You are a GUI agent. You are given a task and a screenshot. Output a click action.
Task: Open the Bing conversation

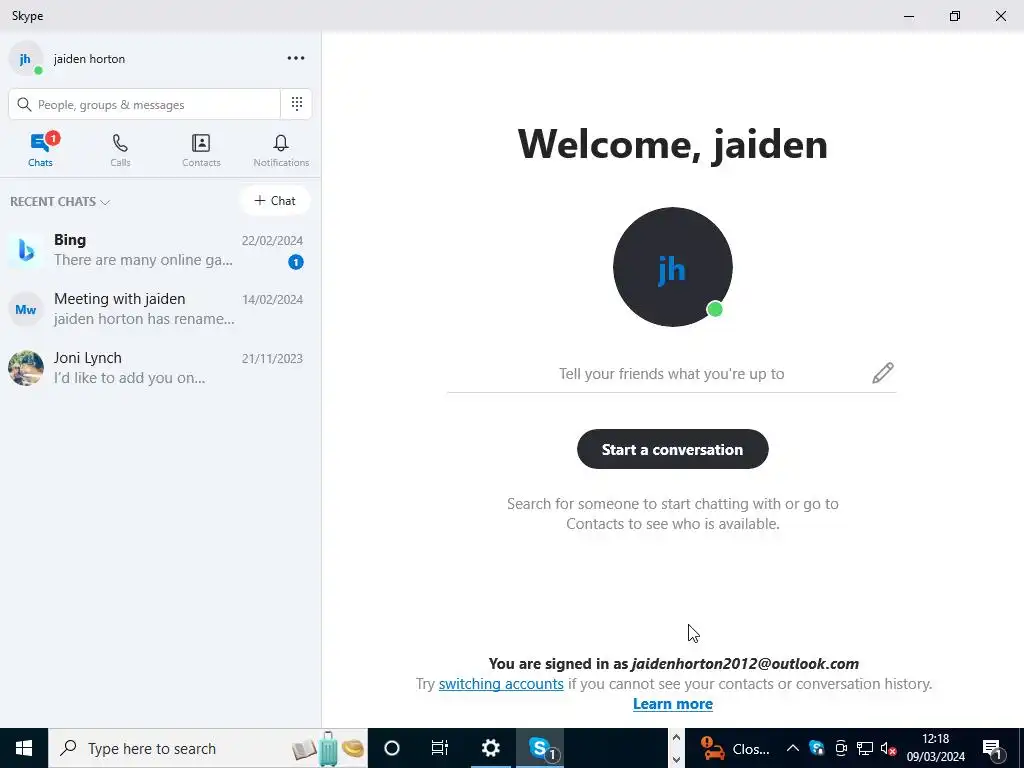click(160, 250)
